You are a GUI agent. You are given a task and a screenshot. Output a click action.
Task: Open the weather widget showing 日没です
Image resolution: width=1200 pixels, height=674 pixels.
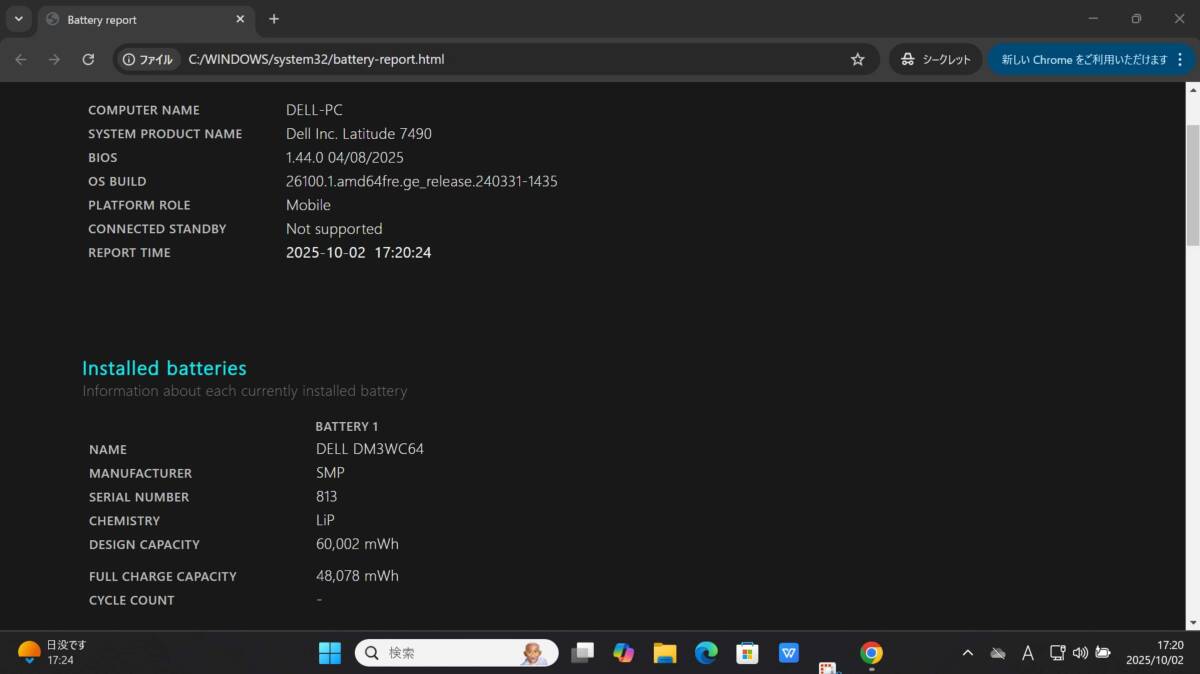[52, 653]
